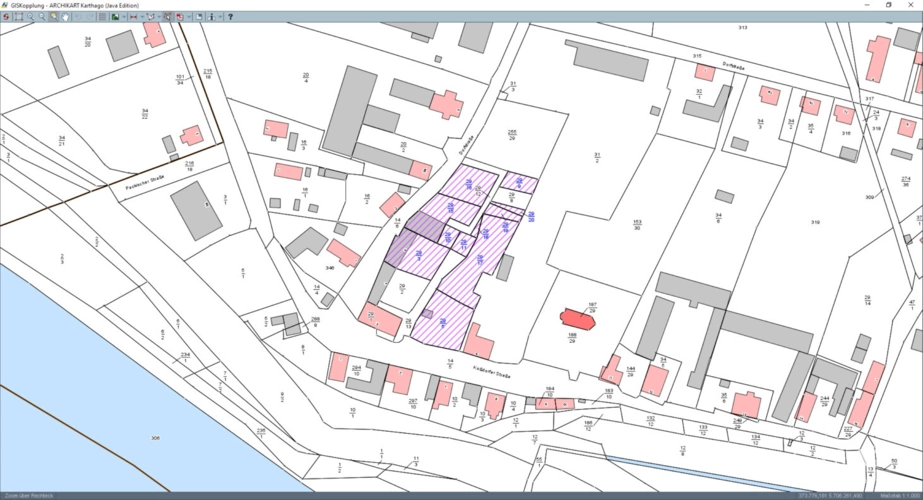The height and width of the screenshot is (500, 923).
Task: Toggle the object selection cursor tool
Action: (167, 17)
